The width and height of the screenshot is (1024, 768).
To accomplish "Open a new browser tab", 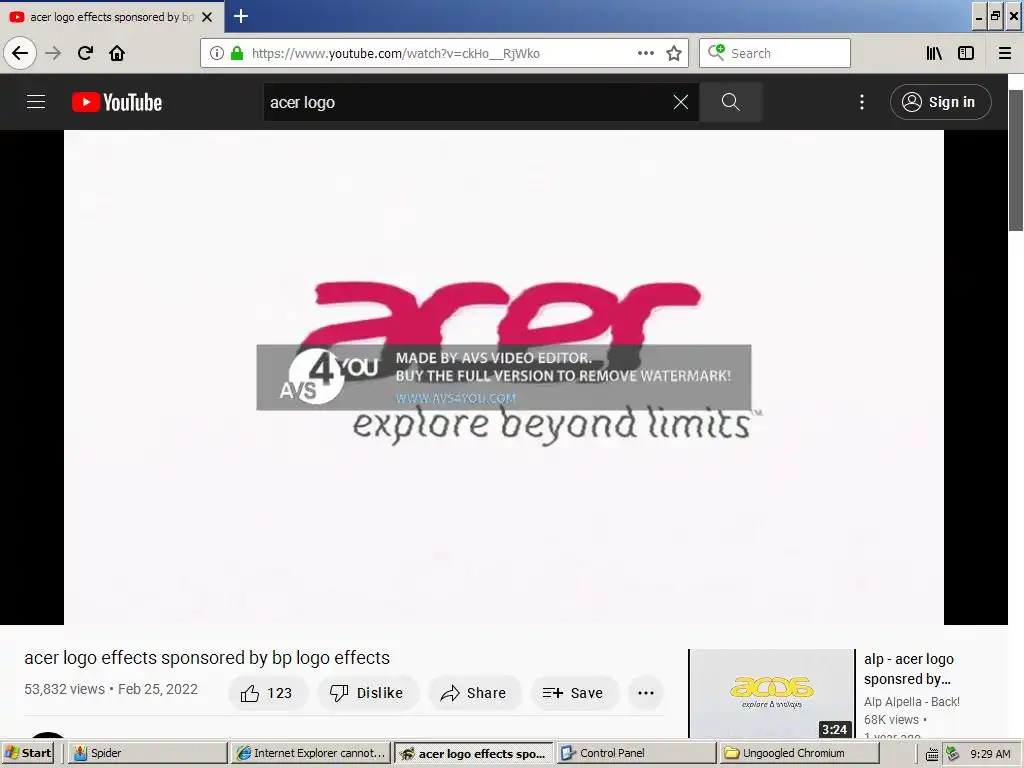I will 241,16.
